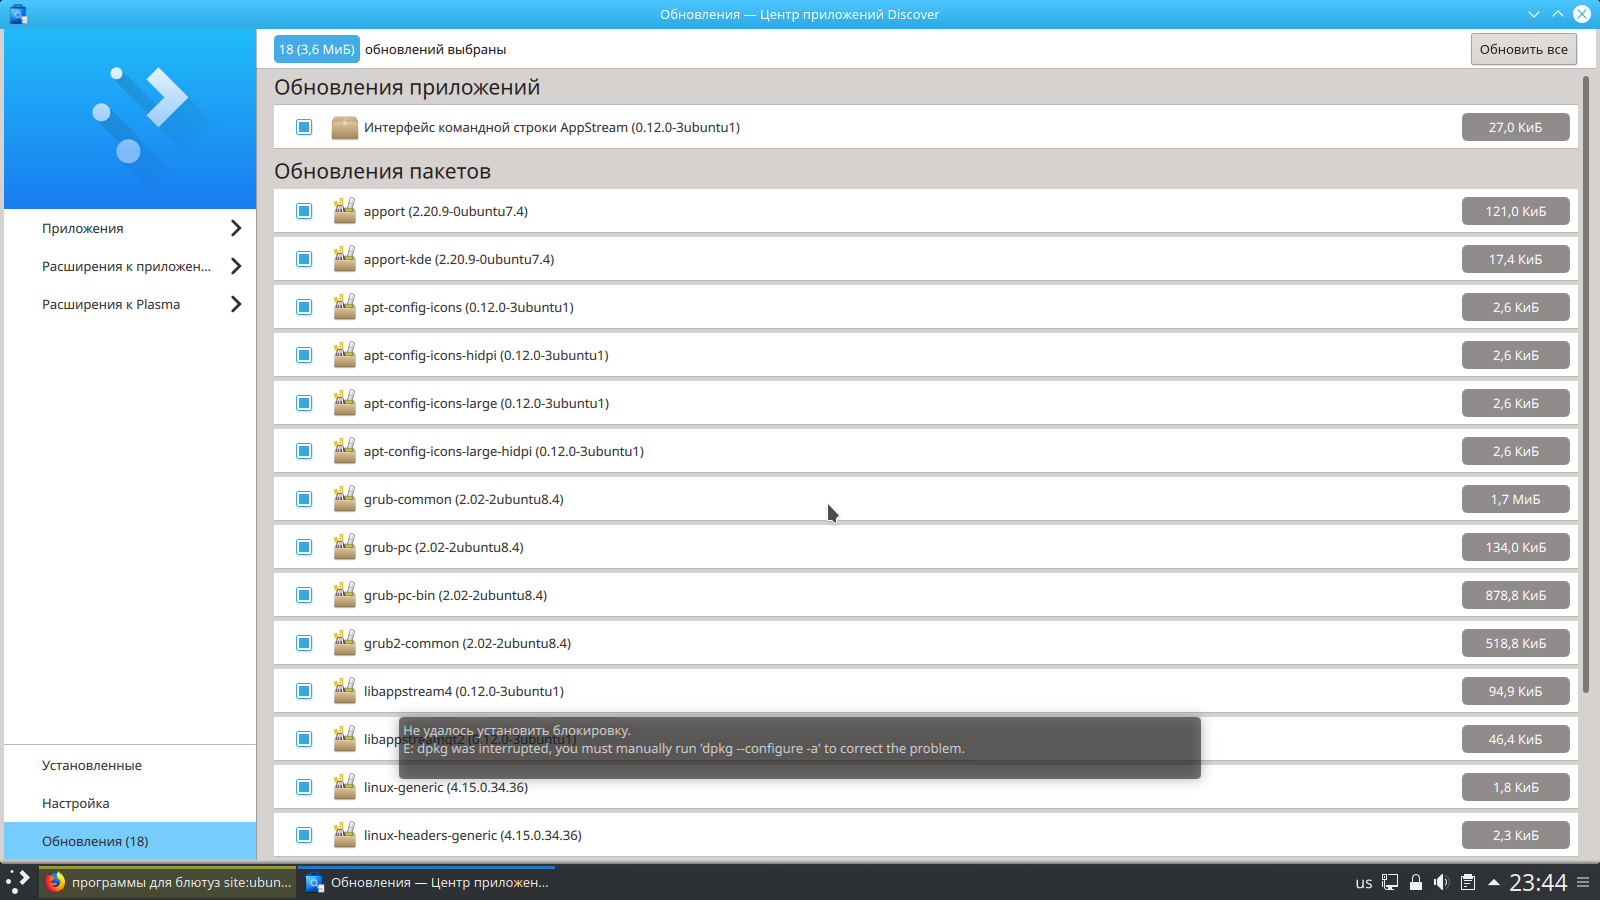
Task: Expand the Расширения к Plasma chevron arrow
Action: pos(236,304)
